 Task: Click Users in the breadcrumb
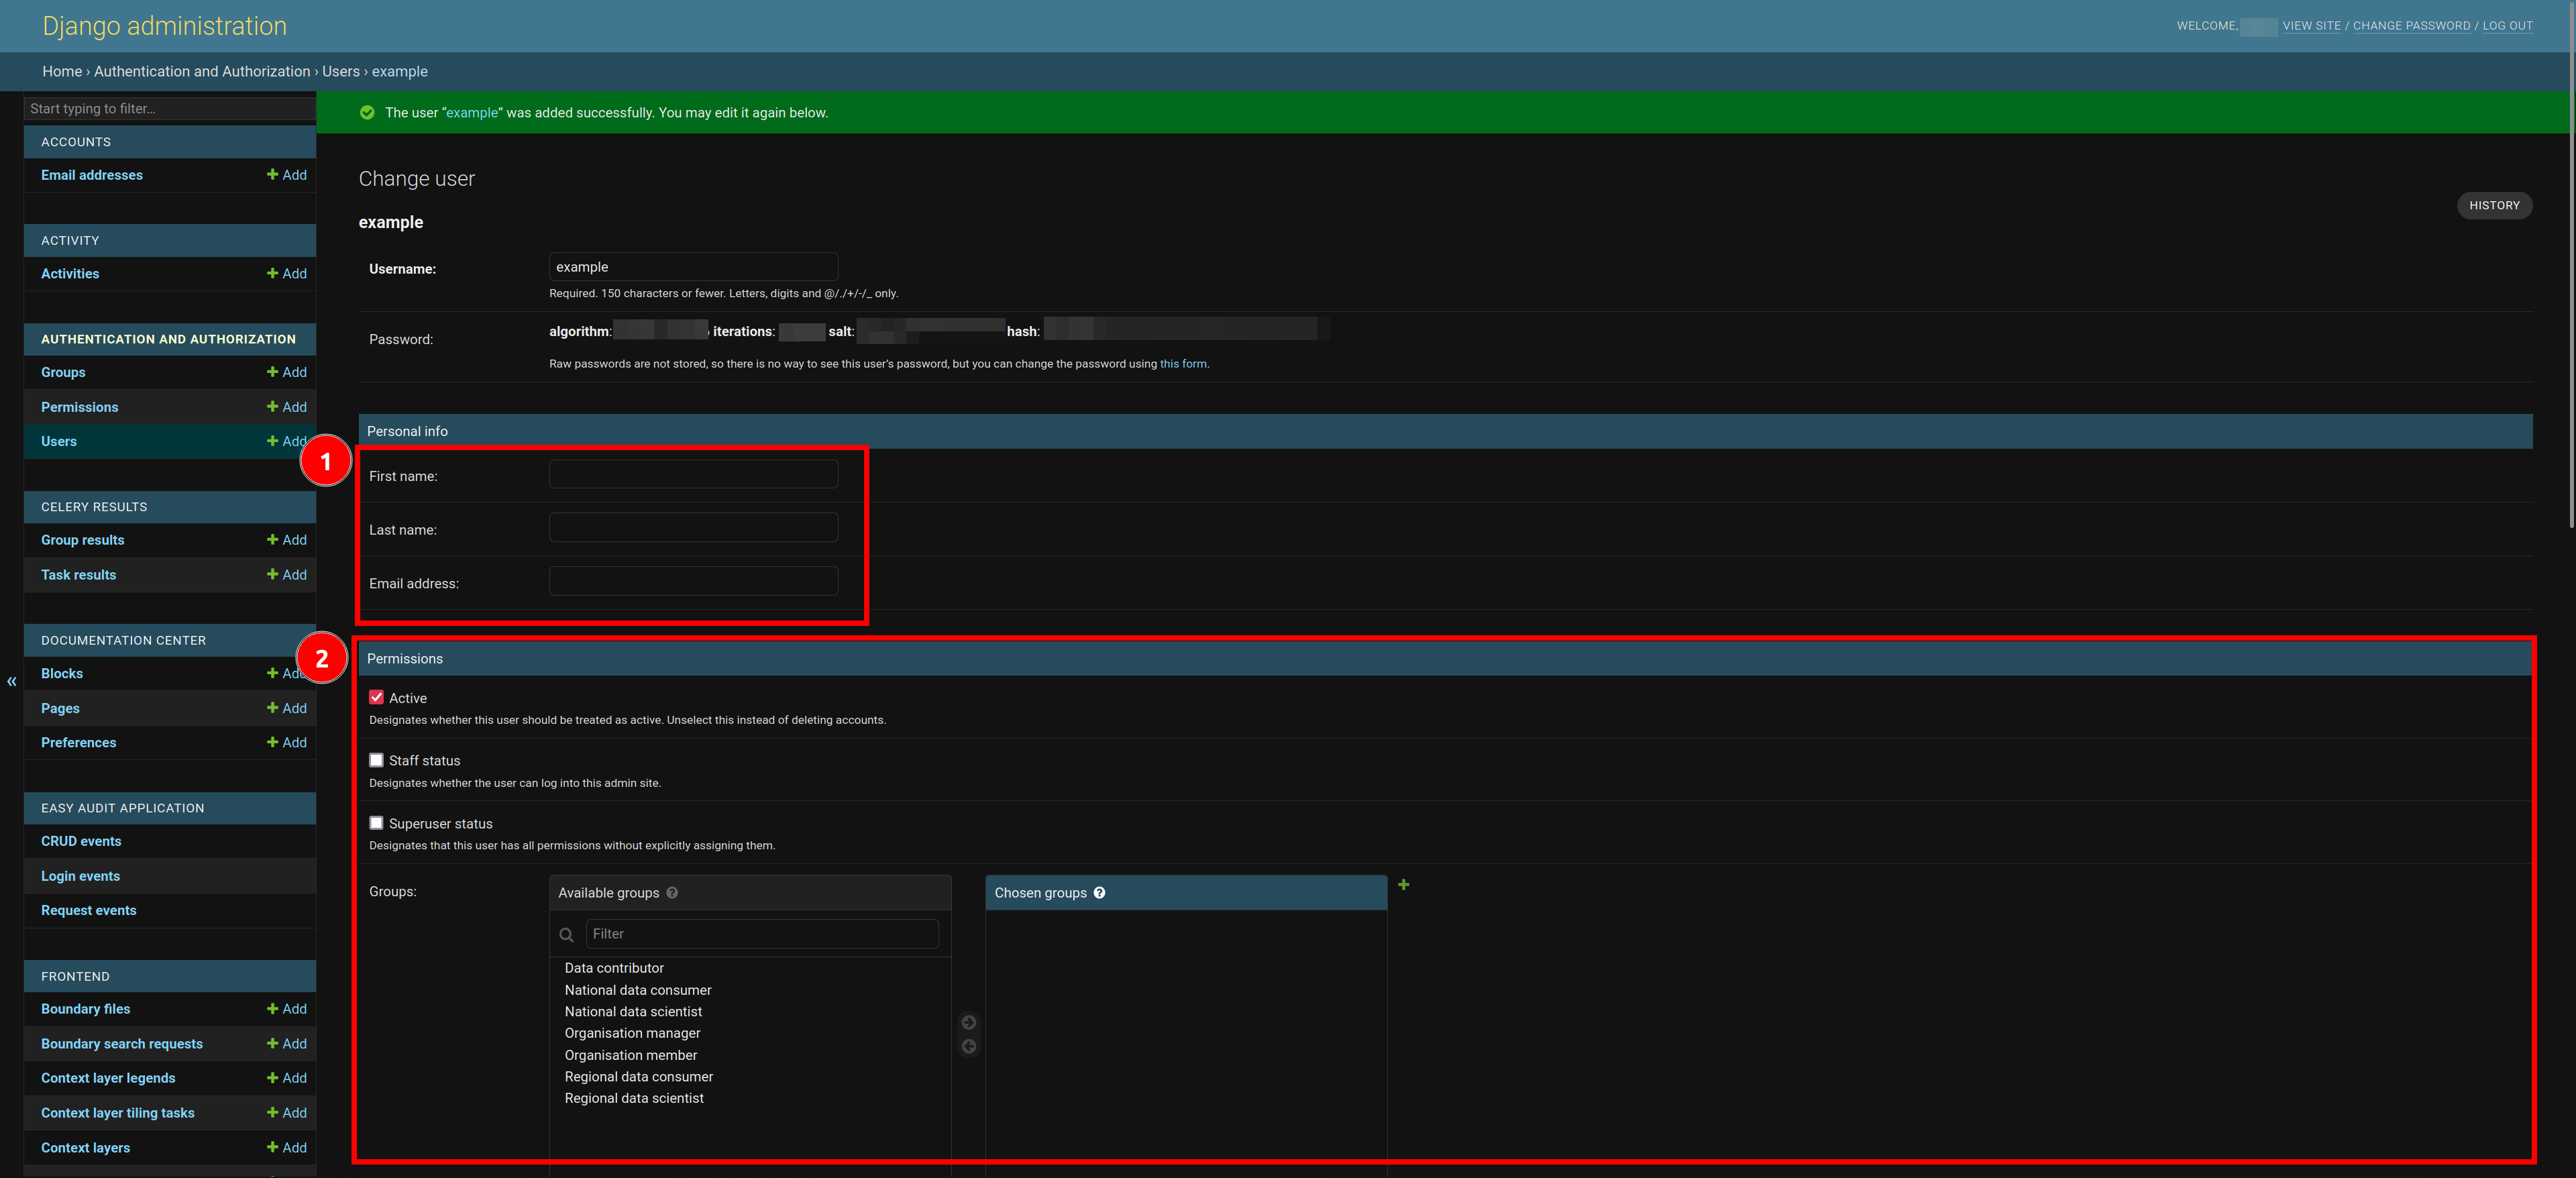click(x=341, y=71)
